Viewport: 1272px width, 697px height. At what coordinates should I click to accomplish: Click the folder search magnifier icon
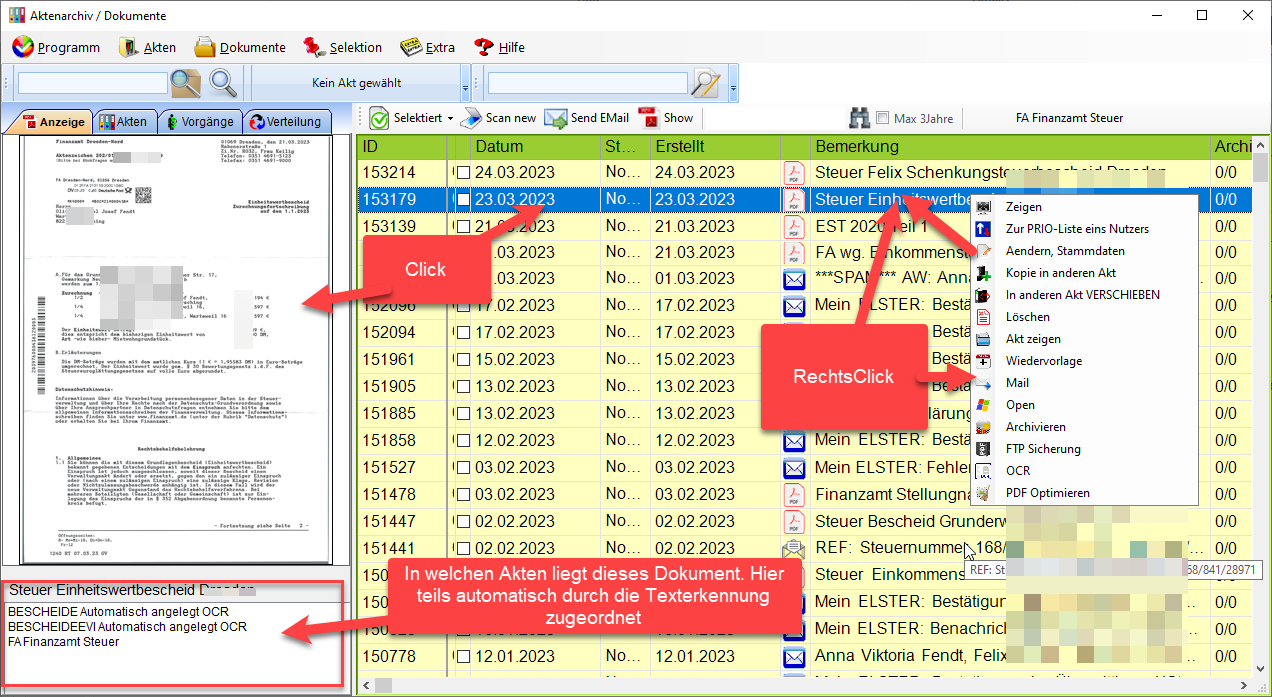[x=186, y=83]
